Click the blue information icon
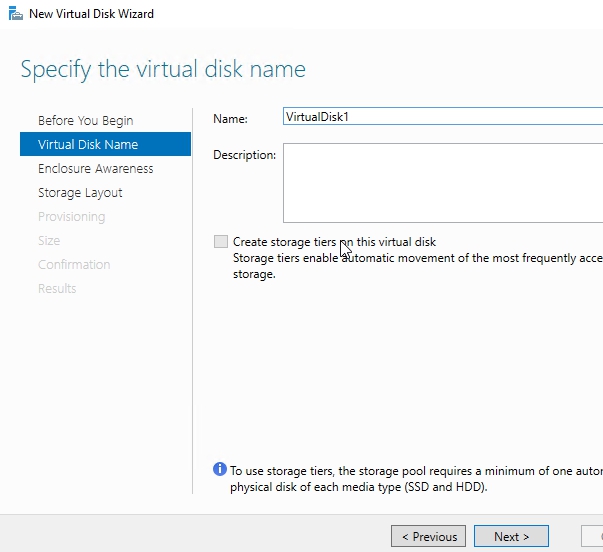Image resolution: width=603 pixels, height=552 pixels. 220,469
